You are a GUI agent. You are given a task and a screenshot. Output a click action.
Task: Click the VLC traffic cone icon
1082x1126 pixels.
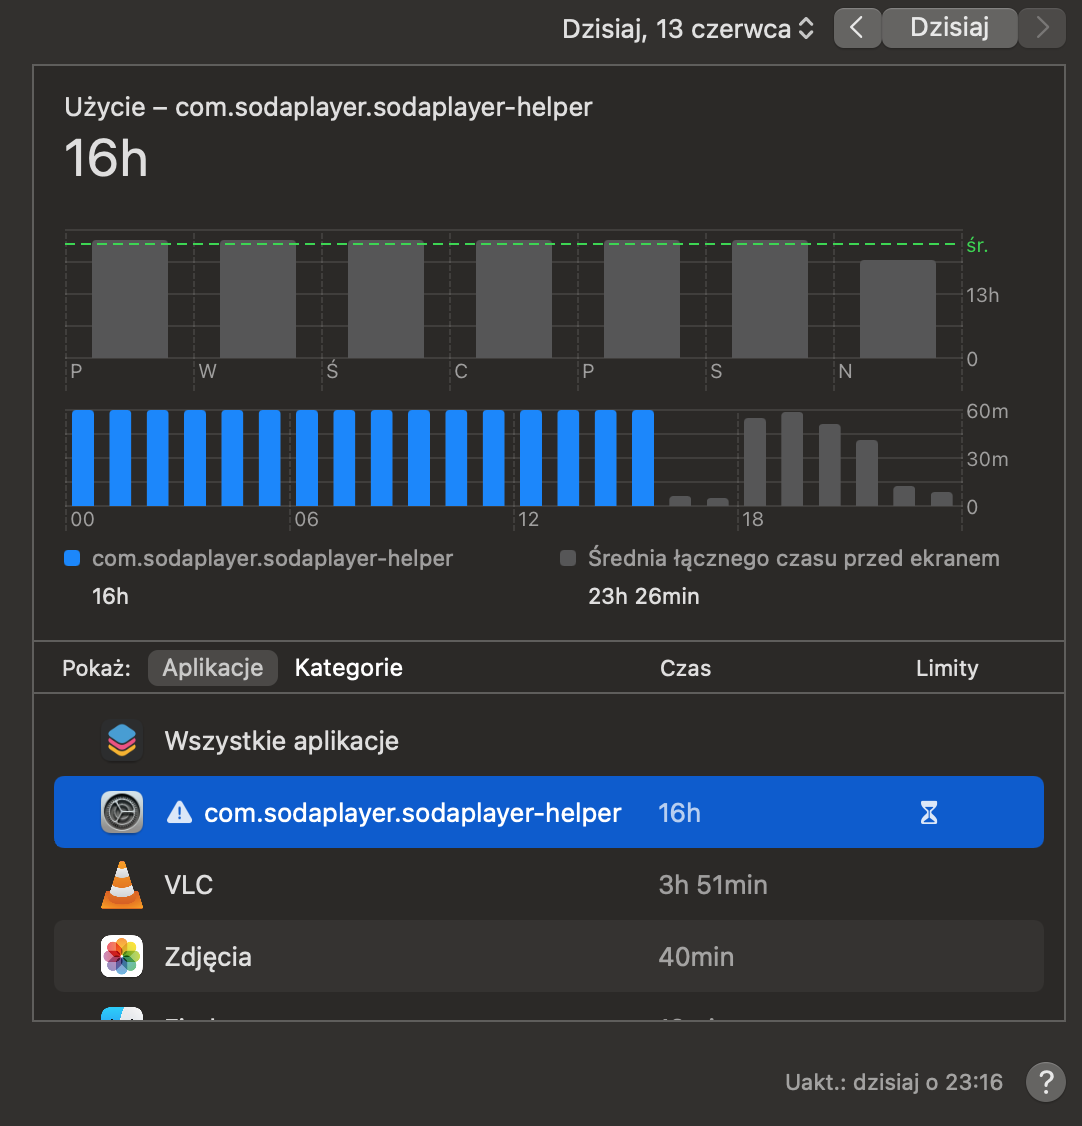pos(122,885)
